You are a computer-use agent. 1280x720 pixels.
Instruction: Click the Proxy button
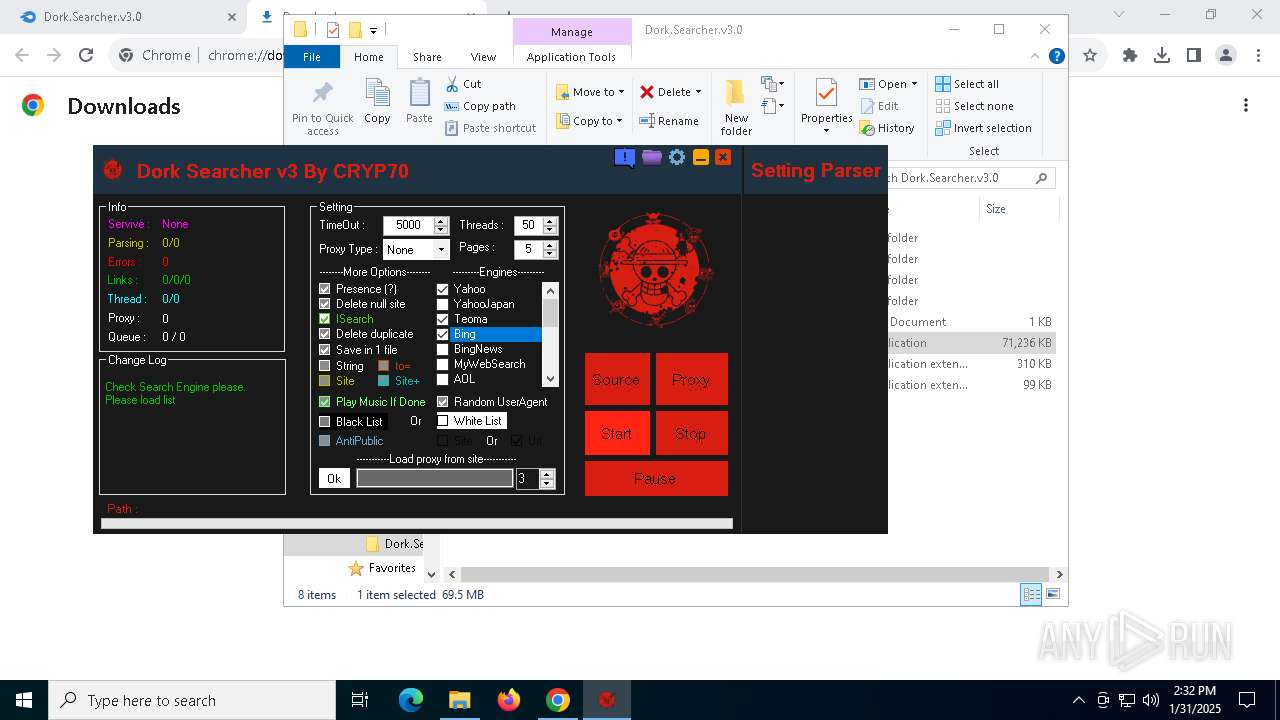click(x=690, y=380)
